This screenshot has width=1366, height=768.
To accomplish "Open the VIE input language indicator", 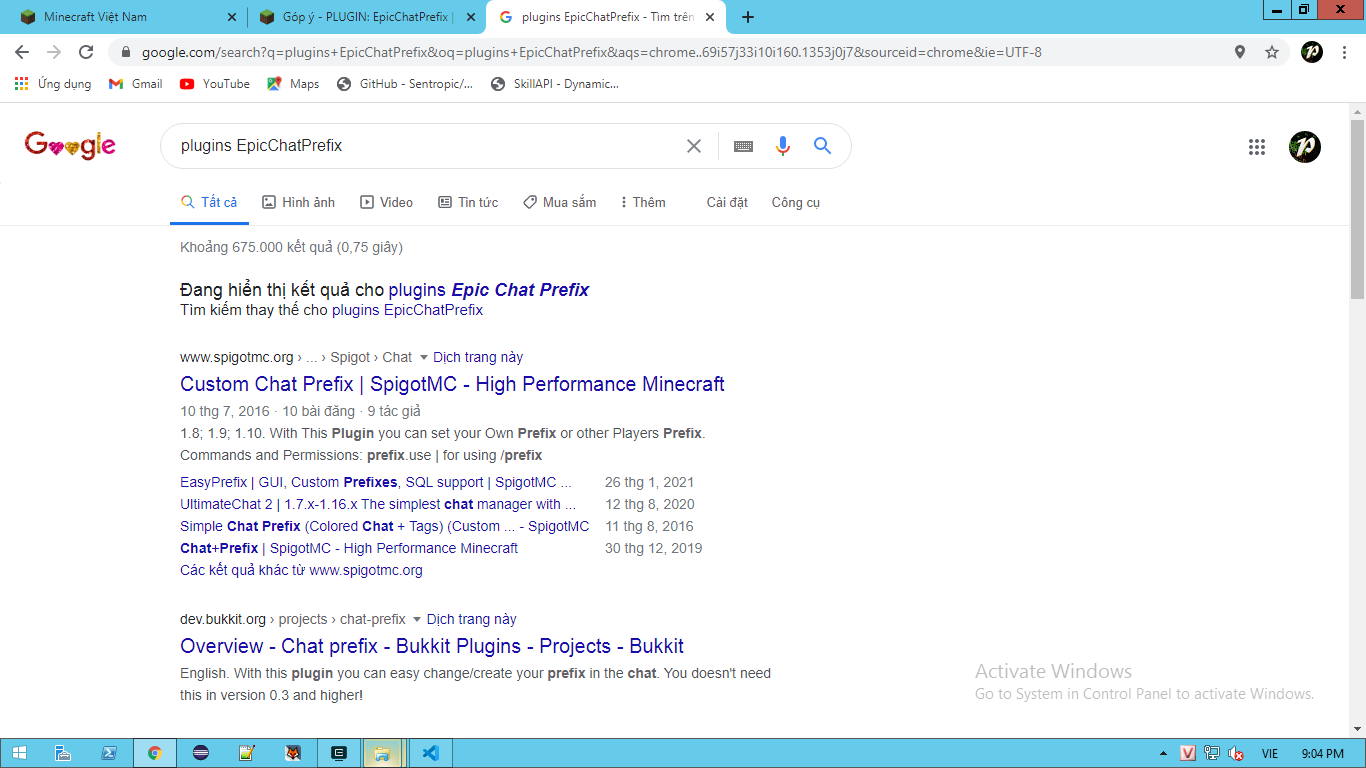I will click(1270, 753).
